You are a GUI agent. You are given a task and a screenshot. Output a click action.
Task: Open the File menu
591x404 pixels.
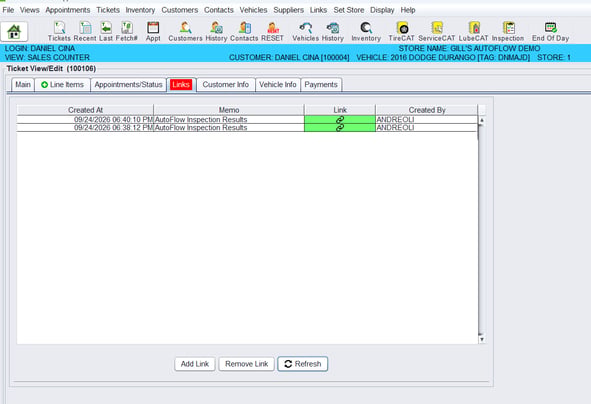tap(8, 10)
